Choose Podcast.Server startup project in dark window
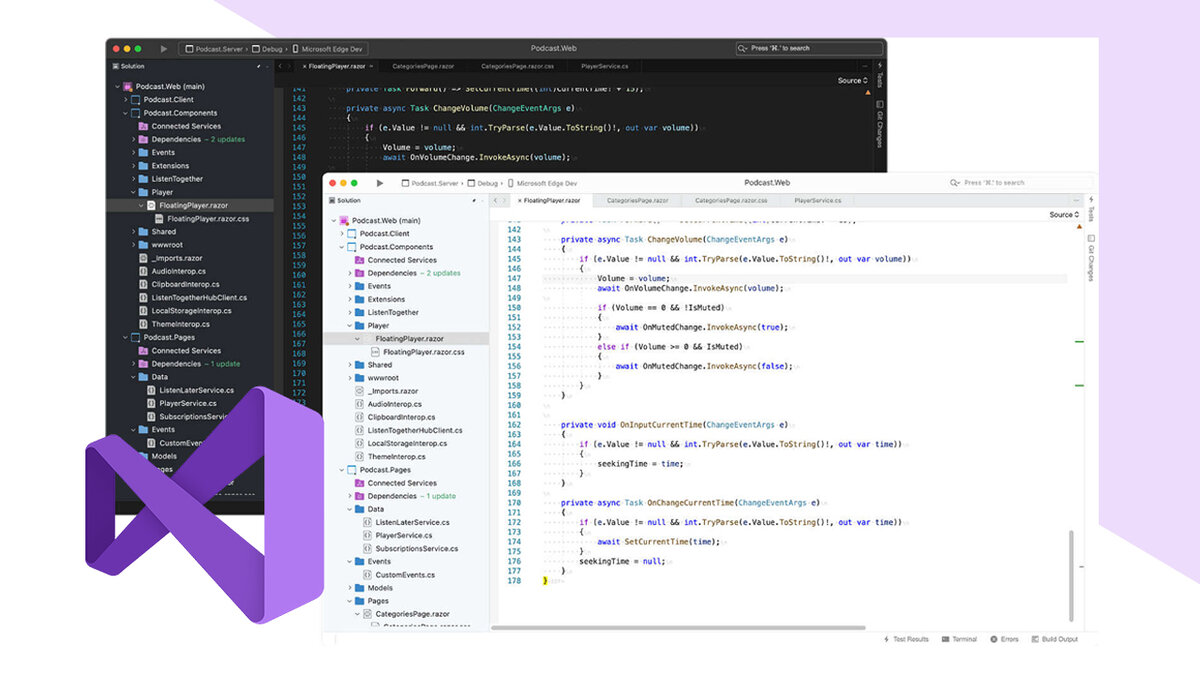1200x675 pixels. tap(216, 48)
